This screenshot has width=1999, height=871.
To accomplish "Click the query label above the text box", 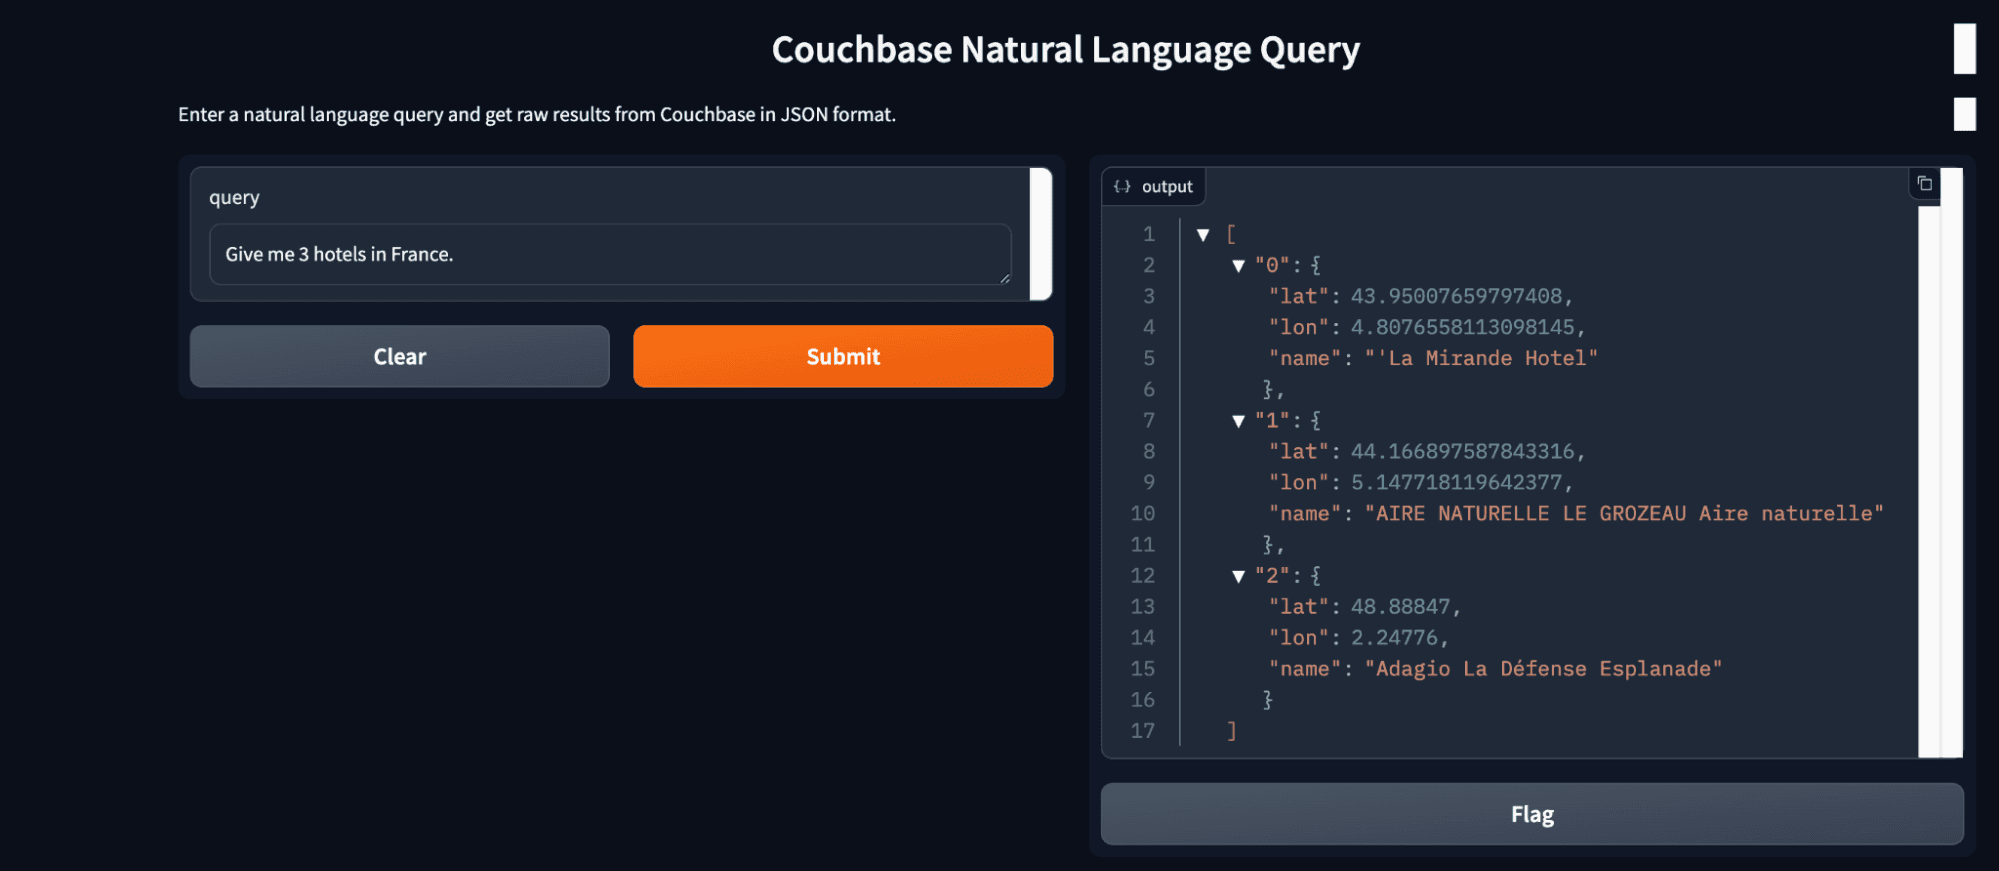I will 234,198.
